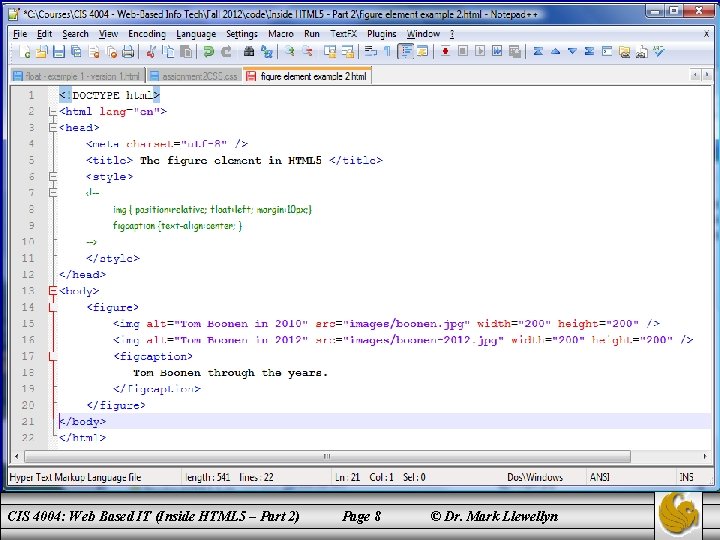Open the Search menu
This screenshot has width=720, height=540.
point(75,34)
